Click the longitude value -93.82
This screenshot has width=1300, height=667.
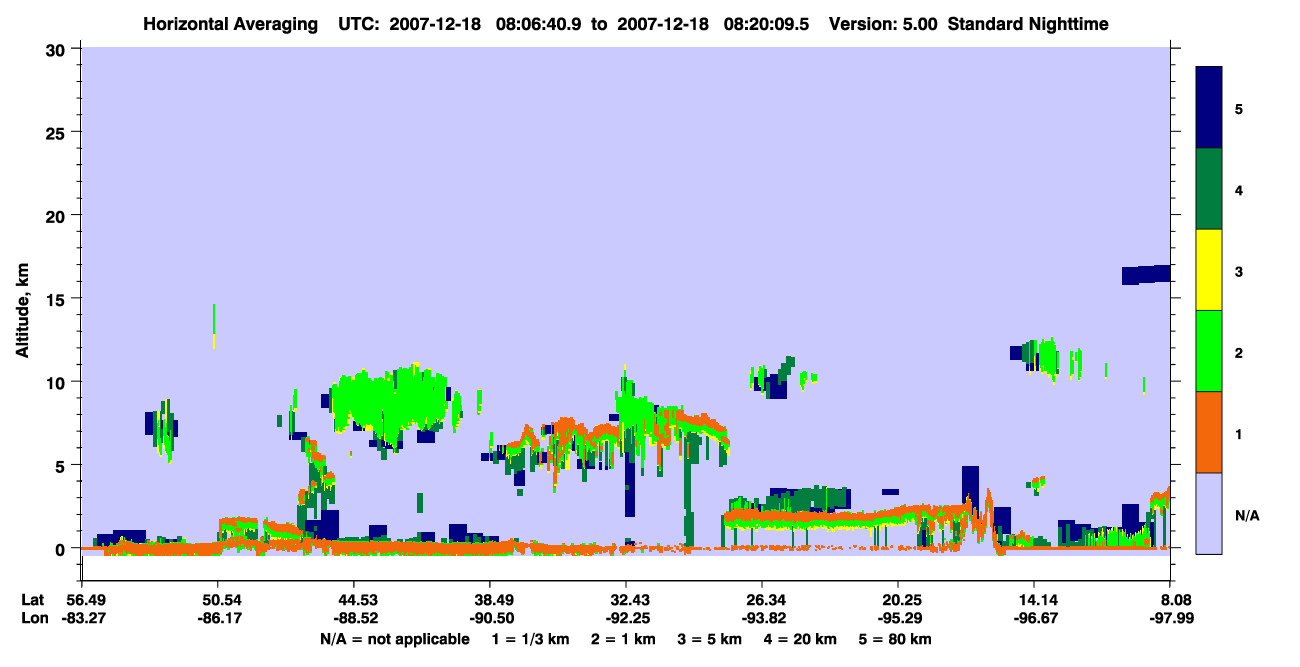click(x=762, y=619)
